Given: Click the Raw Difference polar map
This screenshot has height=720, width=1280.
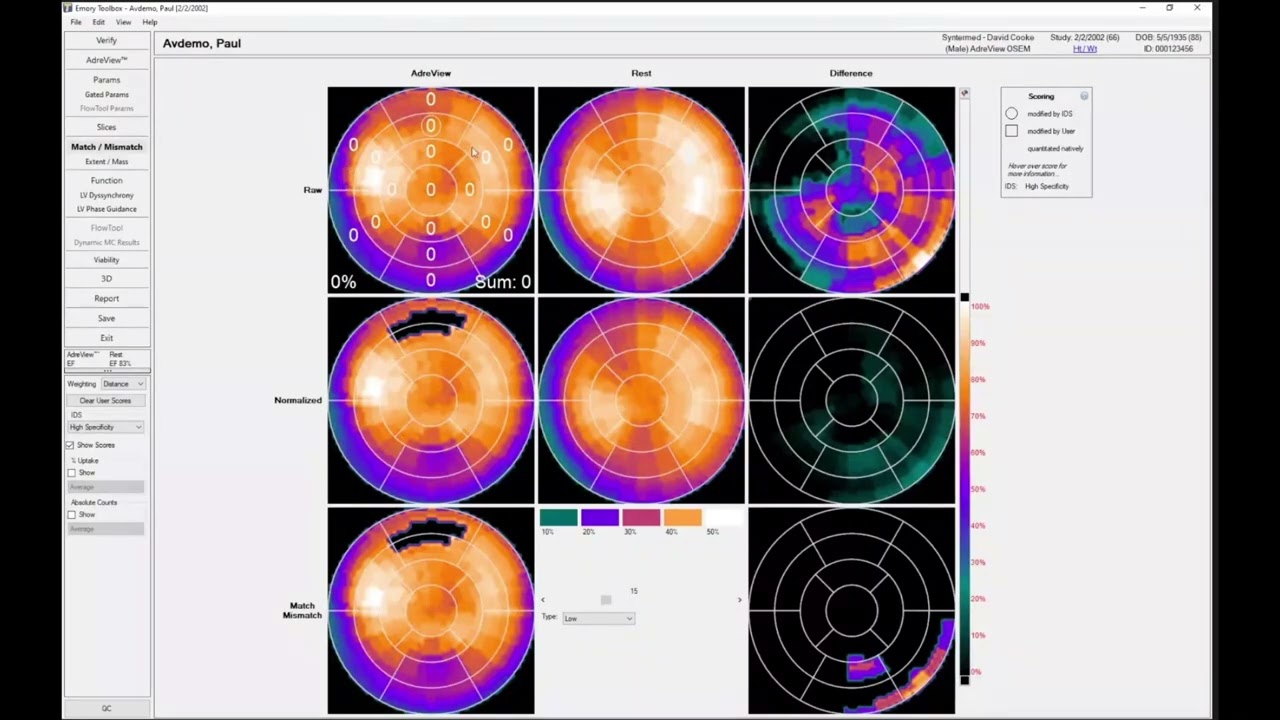Looking at the screenshot, I should (851, 190).
